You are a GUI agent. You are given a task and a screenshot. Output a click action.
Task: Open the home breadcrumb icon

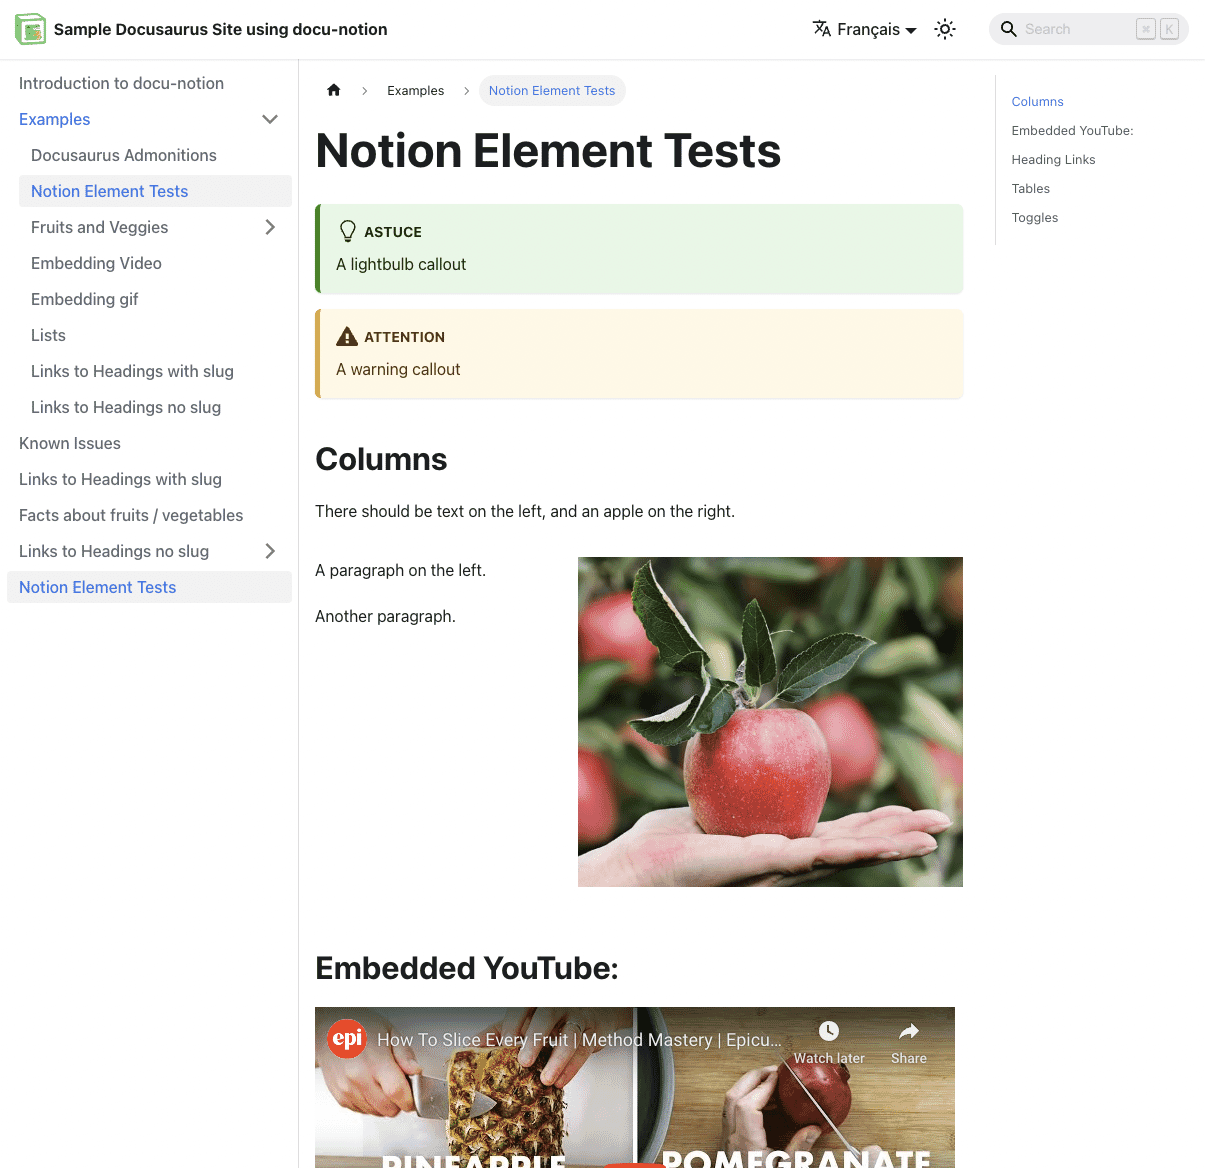333,90
